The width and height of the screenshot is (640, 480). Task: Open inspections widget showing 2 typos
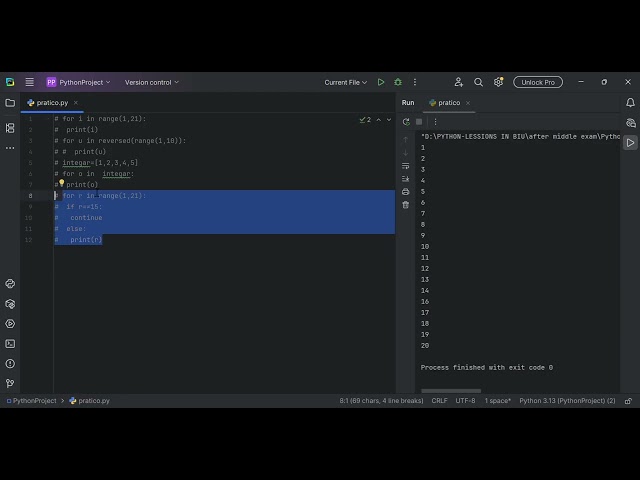pos(365,120)
